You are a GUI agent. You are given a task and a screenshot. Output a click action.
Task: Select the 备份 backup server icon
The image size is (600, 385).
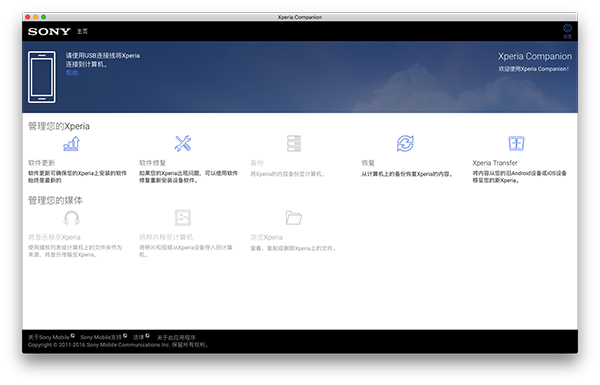click(x=294, y=144)
